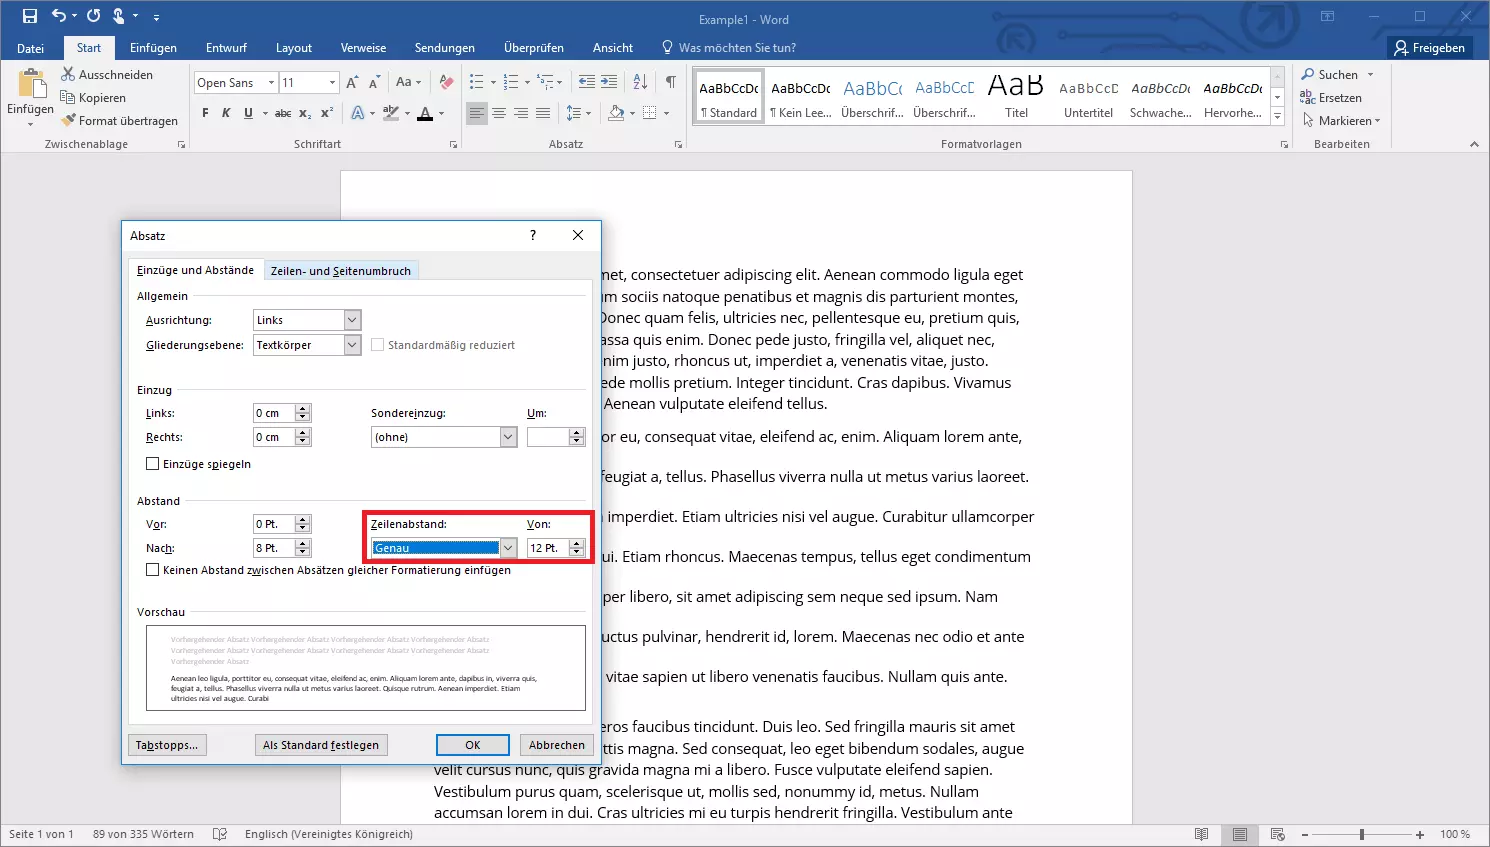The height and width of the screenshot is (847, 1490).
Task: Increase paragraph indent
Action: [x=609, y=82]
